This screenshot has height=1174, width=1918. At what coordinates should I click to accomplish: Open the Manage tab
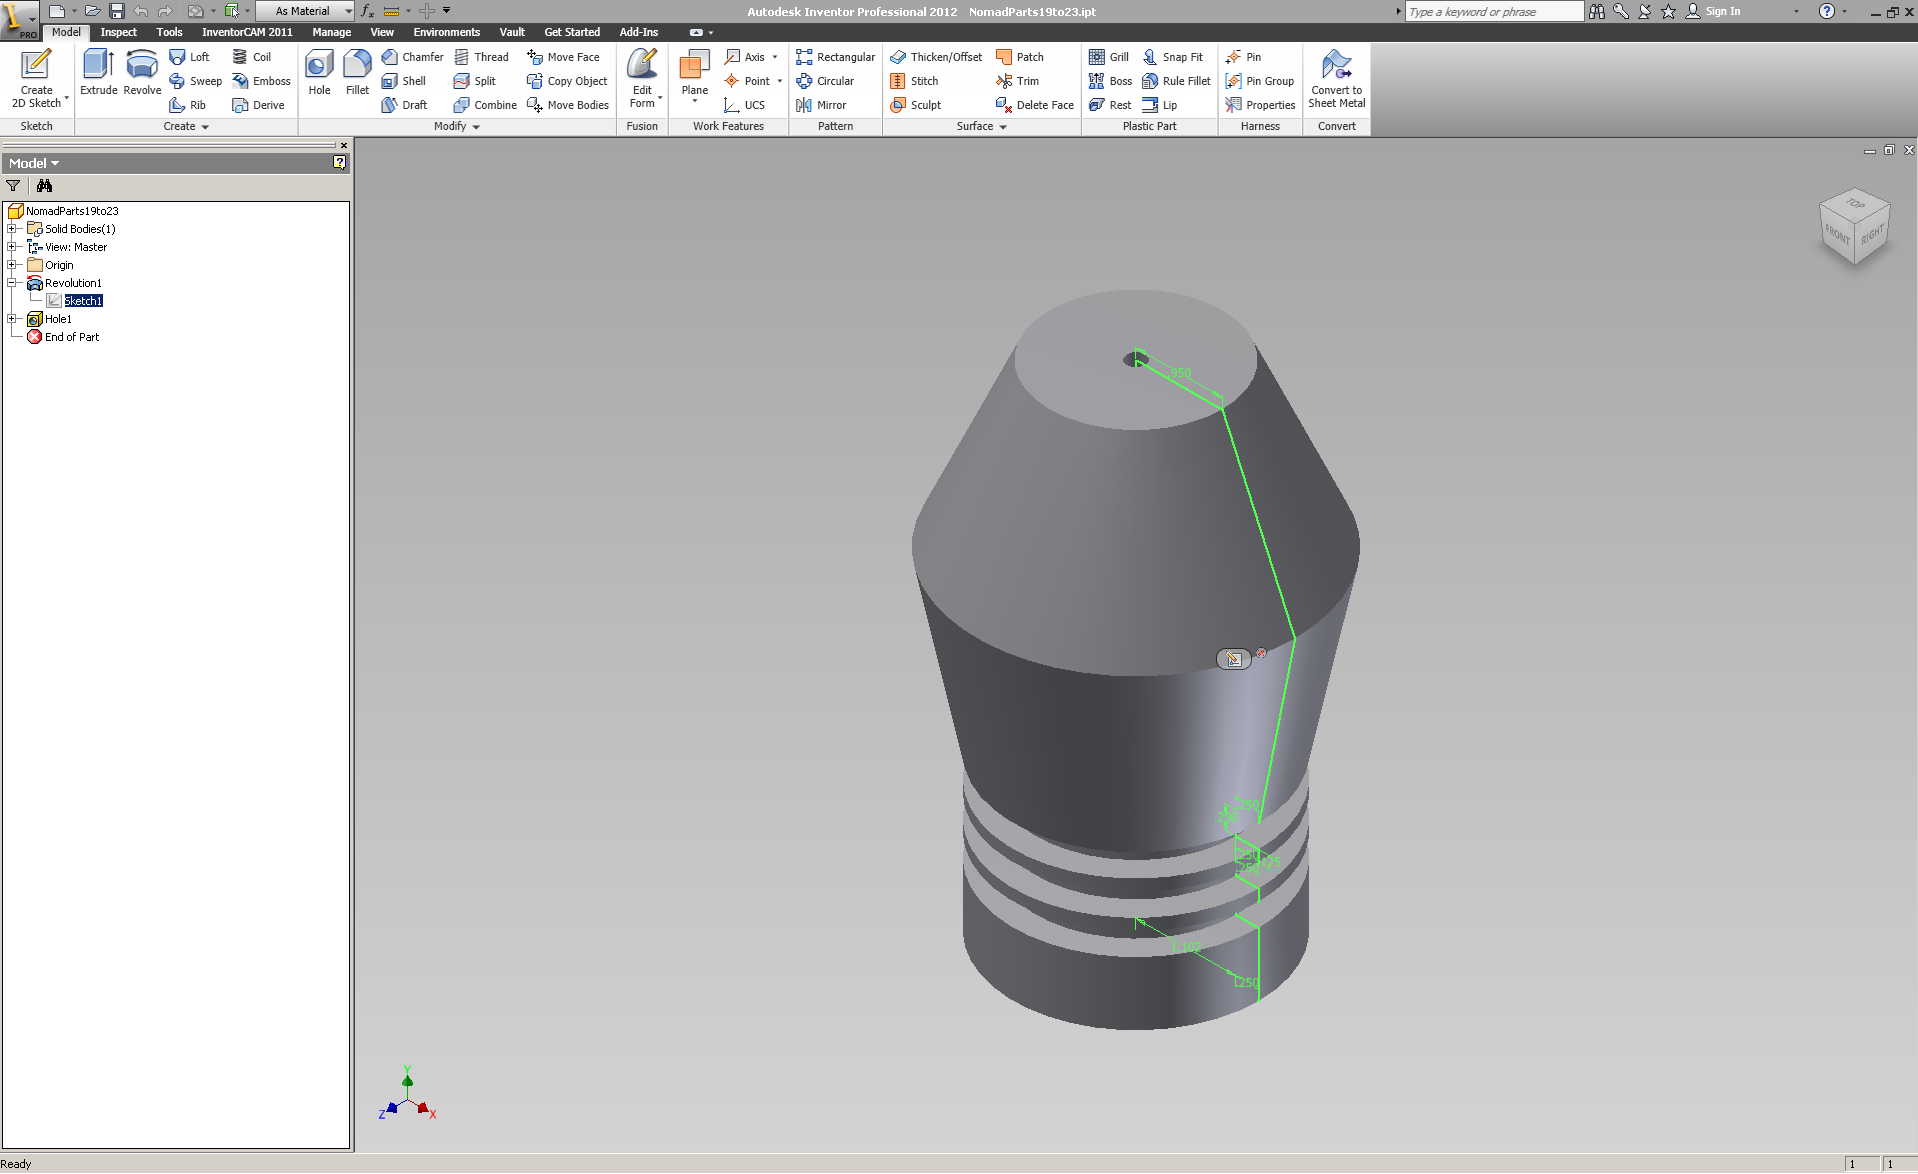331,32
